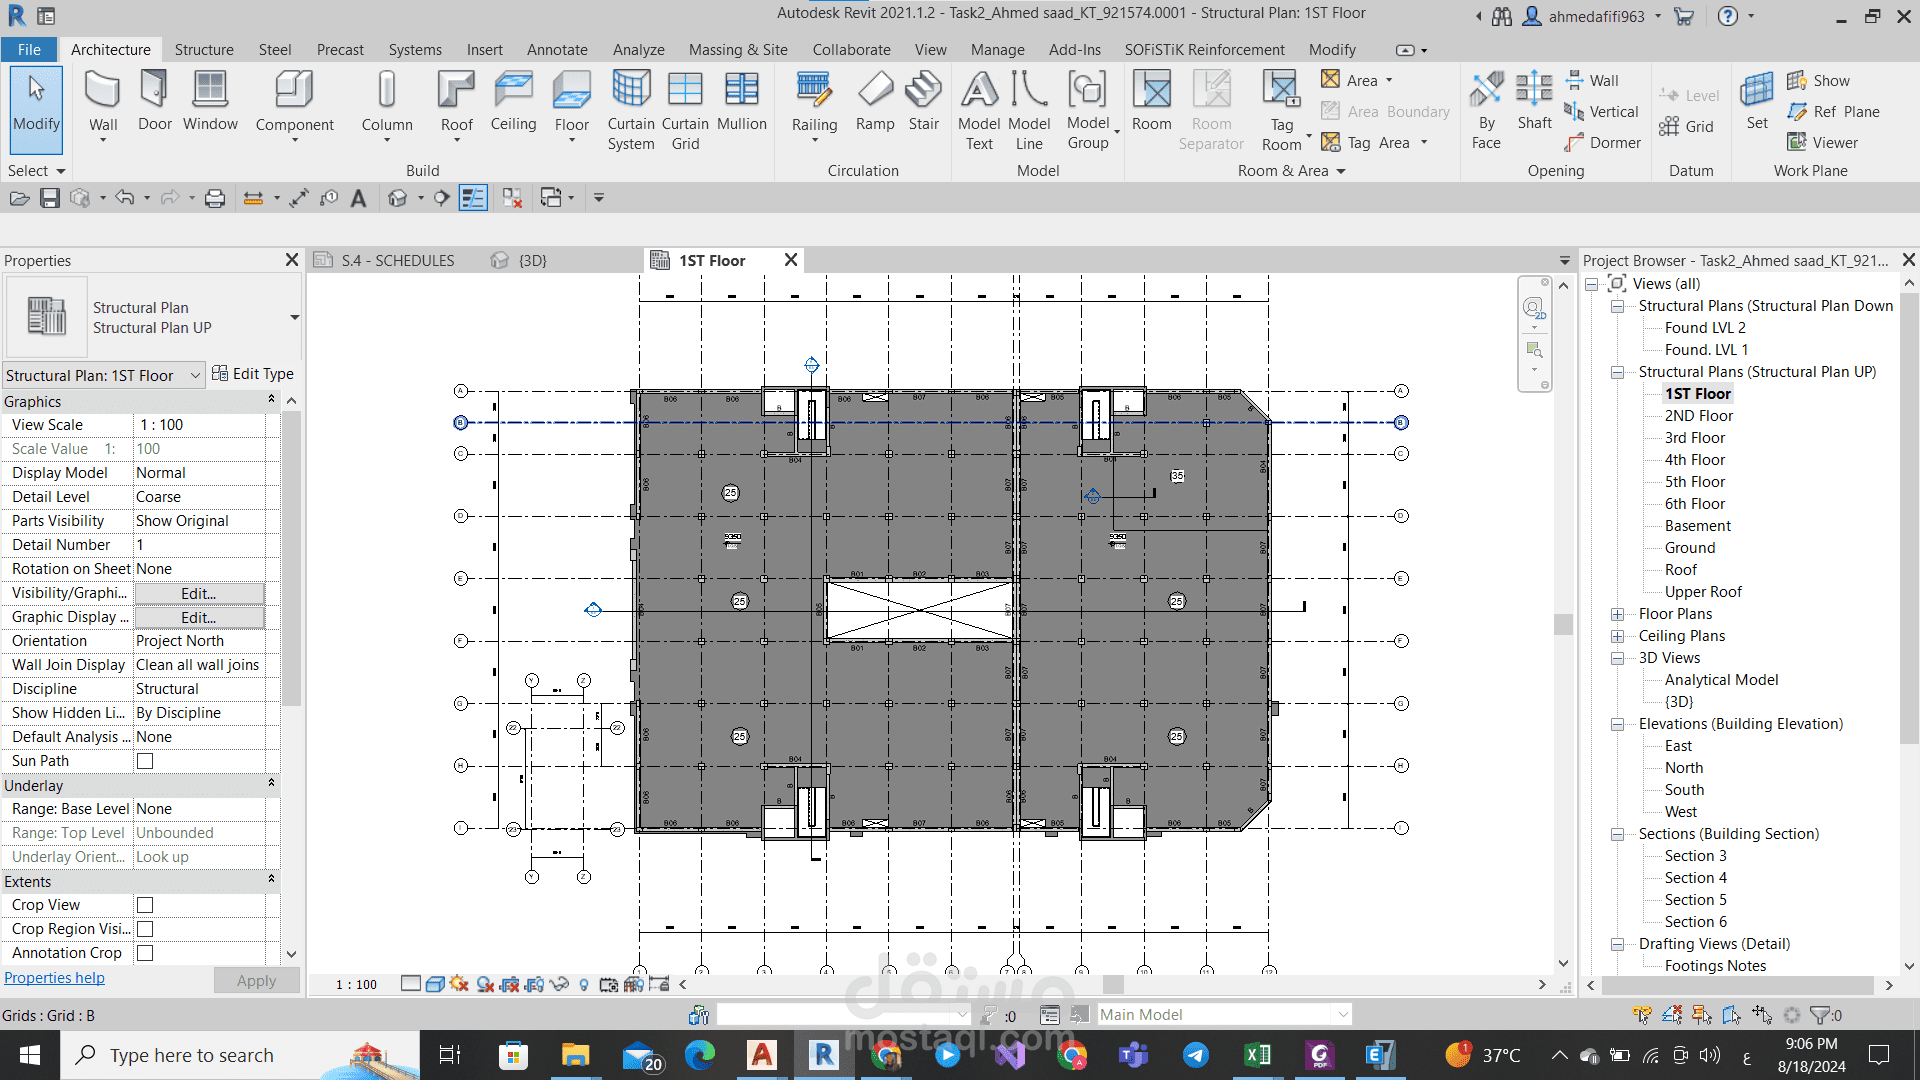Expand the Floor Plans tree node
Image resolution: width=1920 pixels, height=1080 pixels.
1617,614
